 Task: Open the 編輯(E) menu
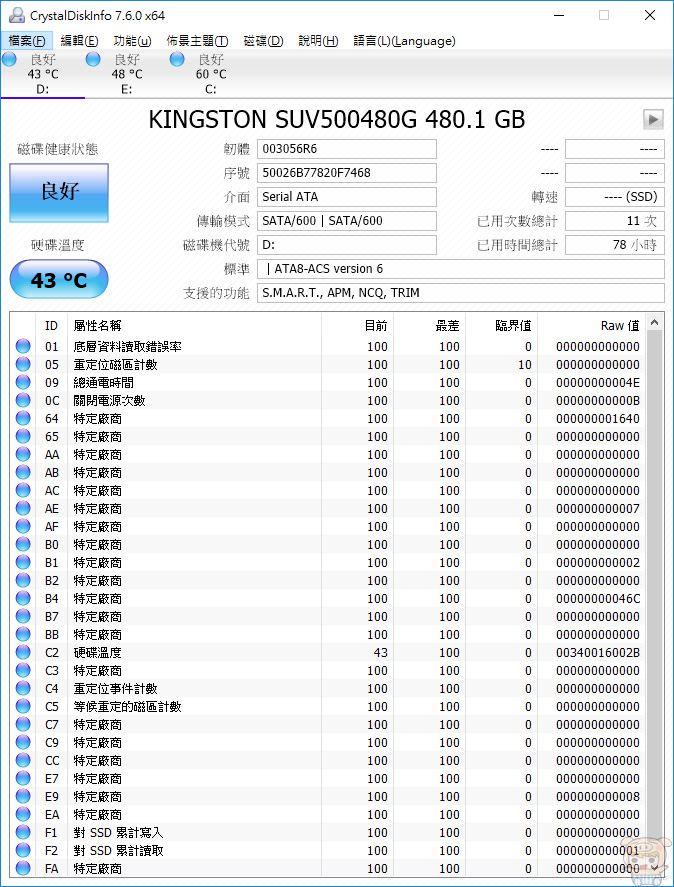click(x=79, y=41)
